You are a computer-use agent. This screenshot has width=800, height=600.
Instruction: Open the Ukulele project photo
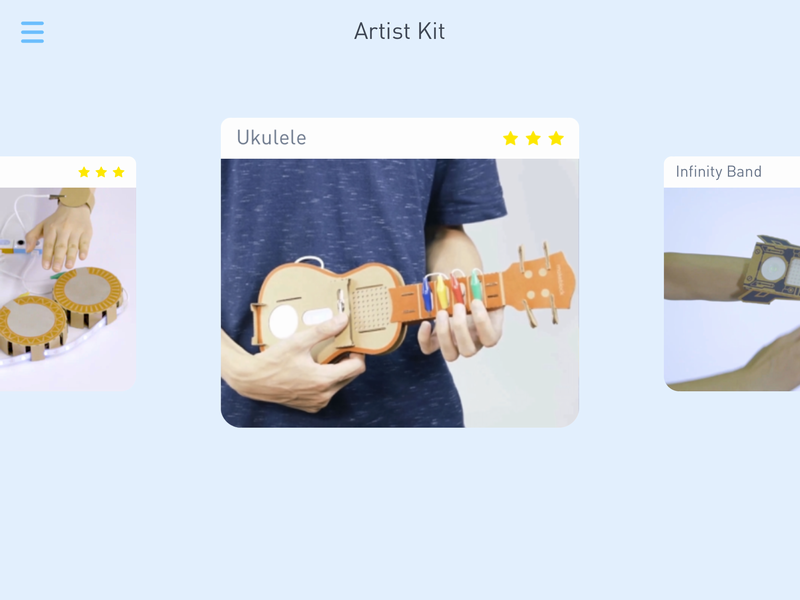[400, 293]
